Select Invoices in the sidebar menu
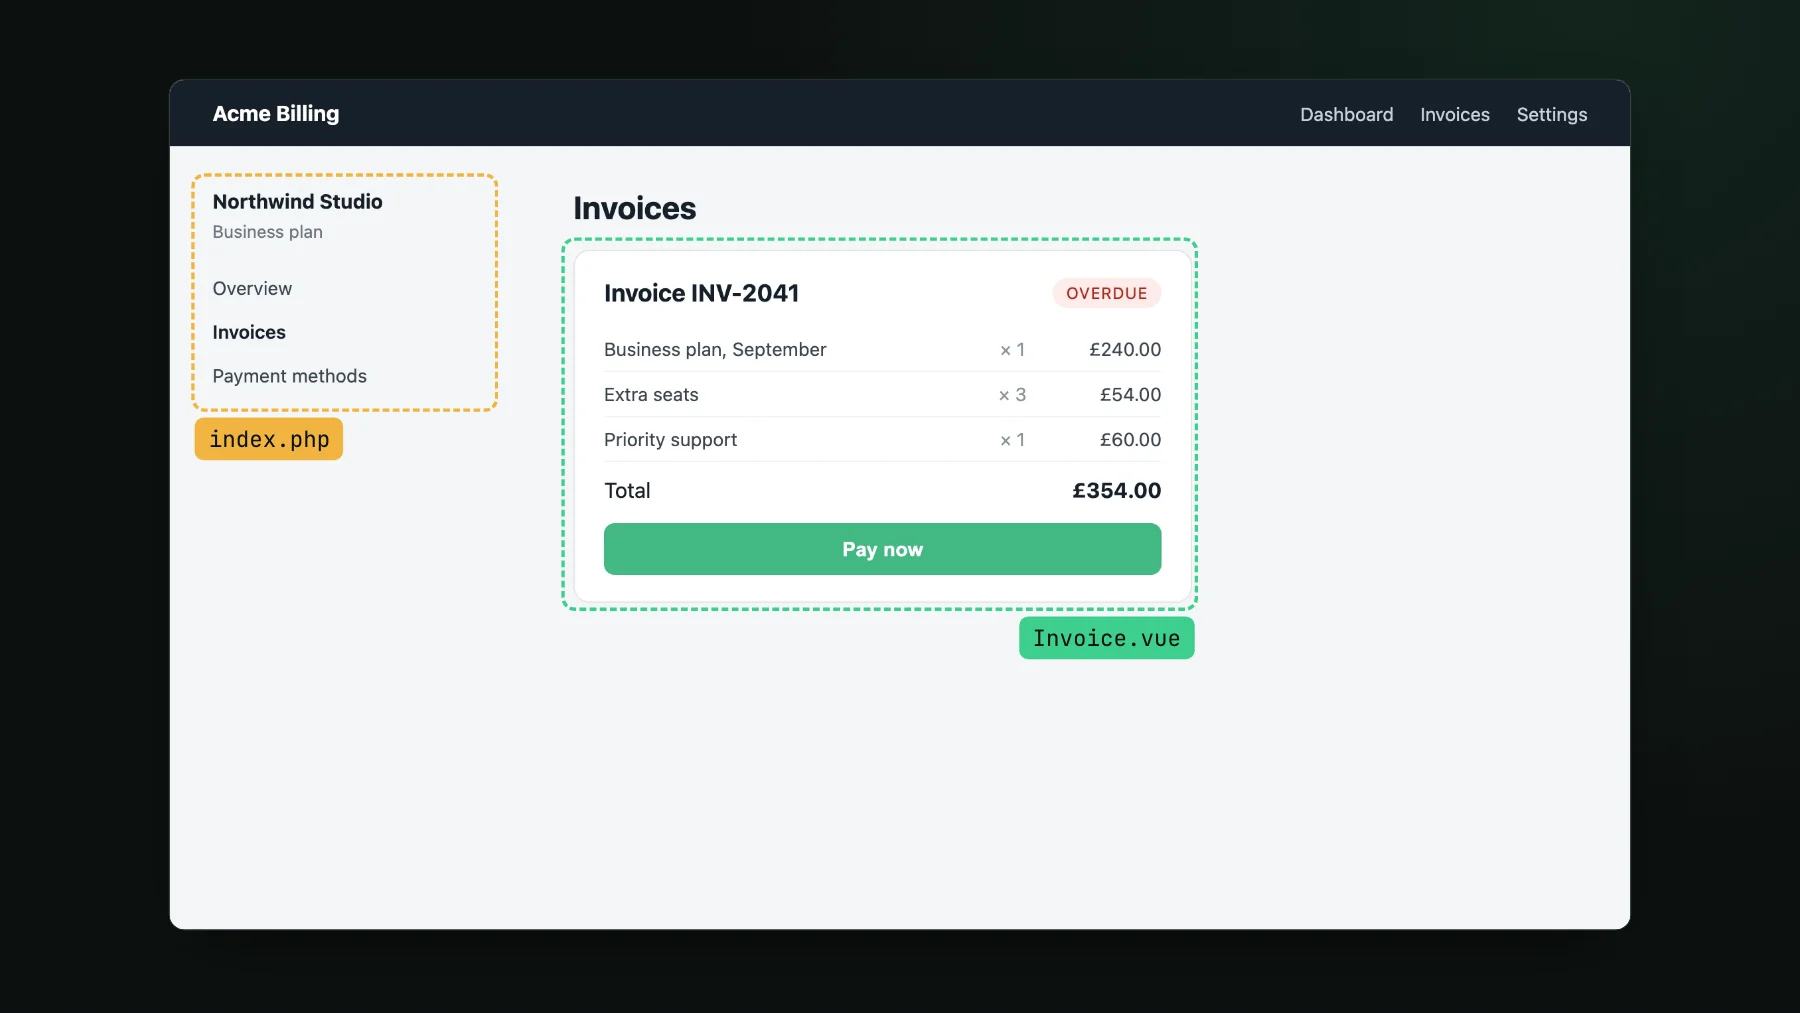The width and height of the screenshot is (1800, 1013). pyautogui.click(x=249, y=333)
